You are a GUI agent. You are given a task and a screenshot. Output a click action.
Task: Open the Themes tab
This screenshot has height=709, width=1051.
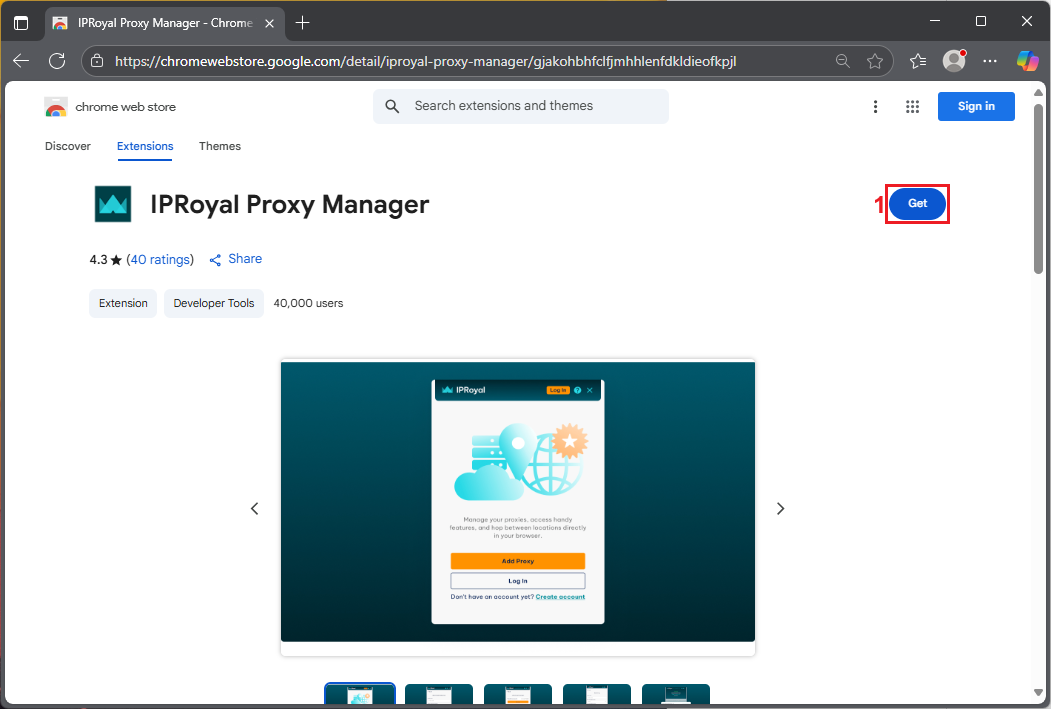(220, 146)
